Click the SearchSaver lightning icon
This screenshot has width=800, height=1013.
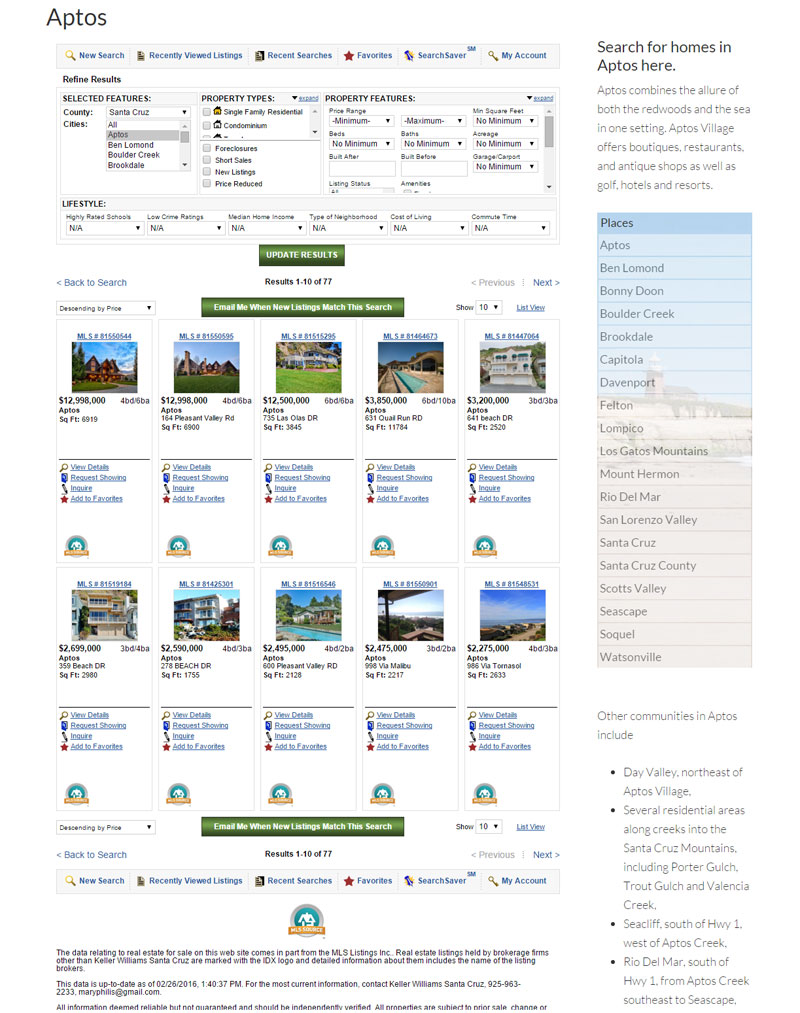[x=410, y=55]
